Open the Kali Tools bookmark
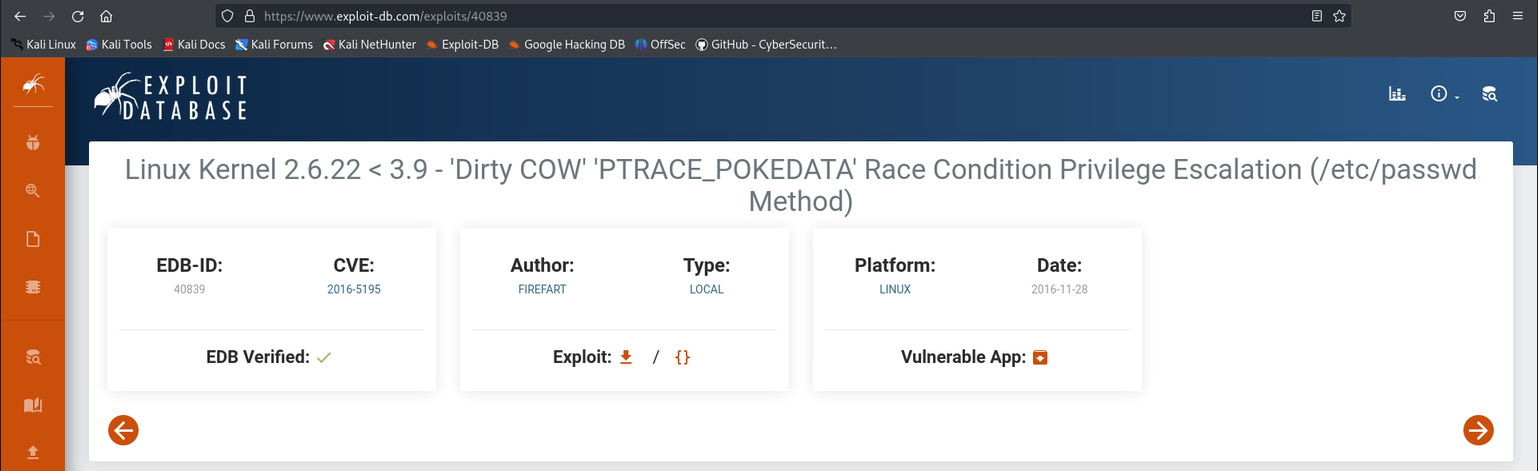 tap(118, 44)
